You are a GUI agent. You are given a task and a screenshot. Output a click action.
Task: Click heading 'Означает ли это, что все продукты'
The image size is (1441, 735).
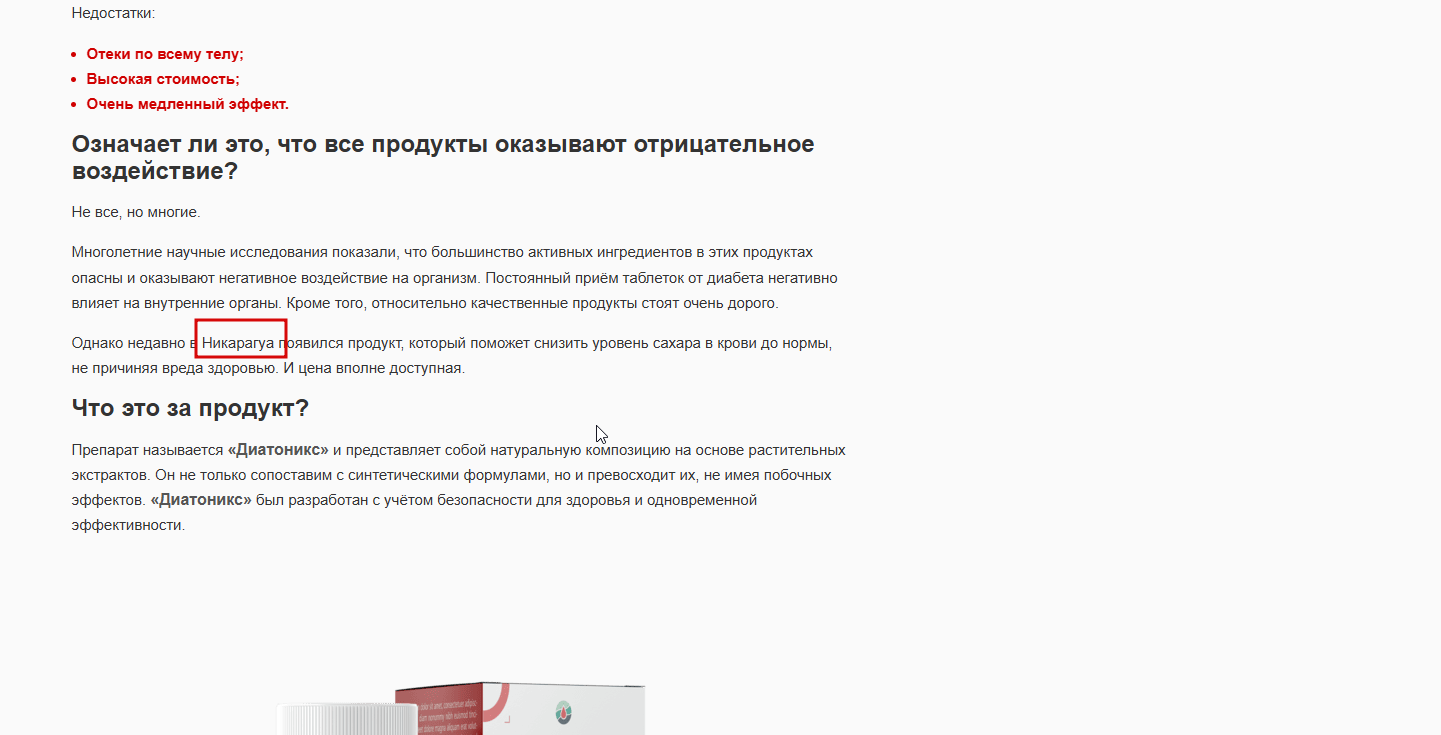pos(443,157)
